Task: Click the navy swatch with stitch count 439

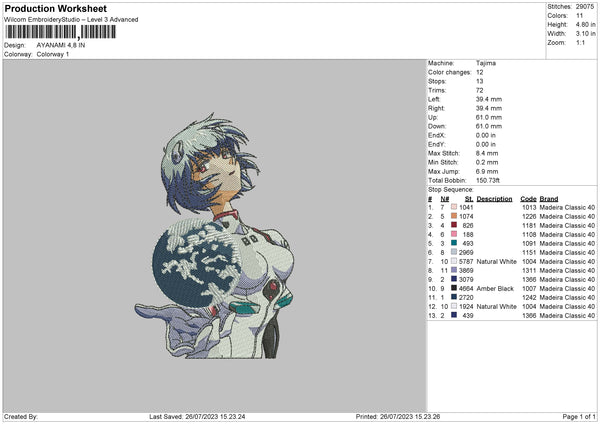Action: pyautogui.click(x=454, y=315)
